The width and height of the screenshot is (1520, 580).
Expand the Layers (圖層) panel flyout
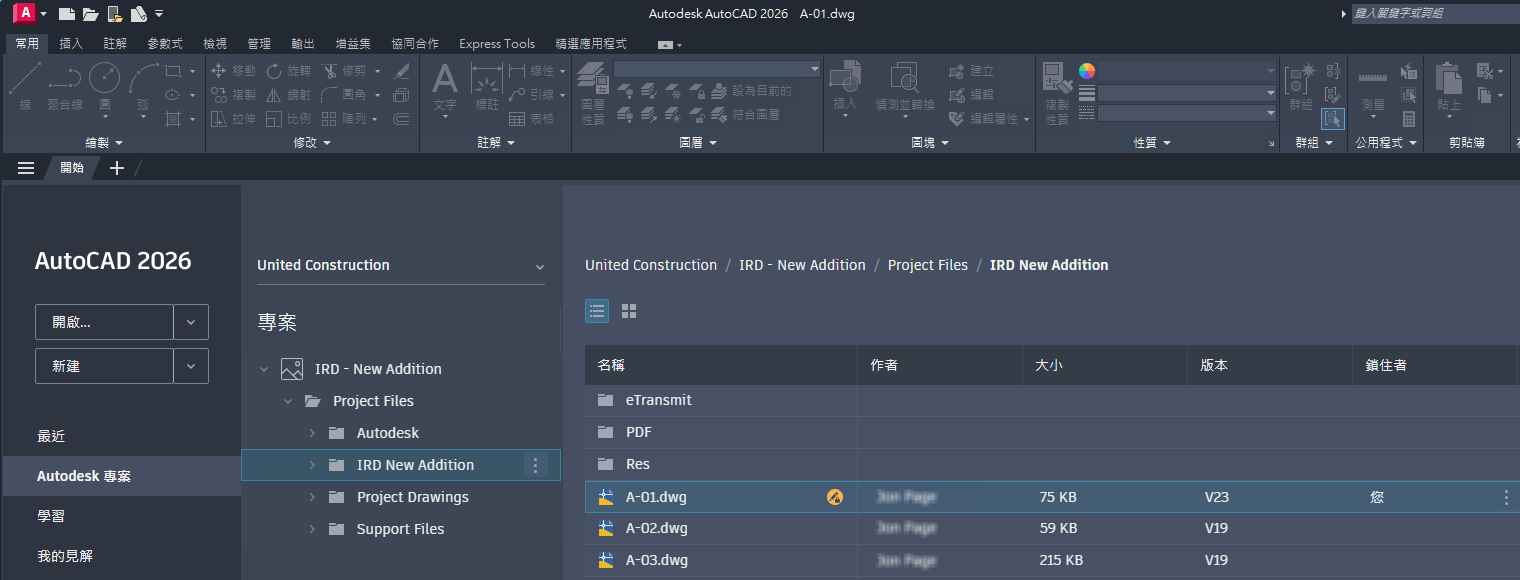click(x=698, y=143)
